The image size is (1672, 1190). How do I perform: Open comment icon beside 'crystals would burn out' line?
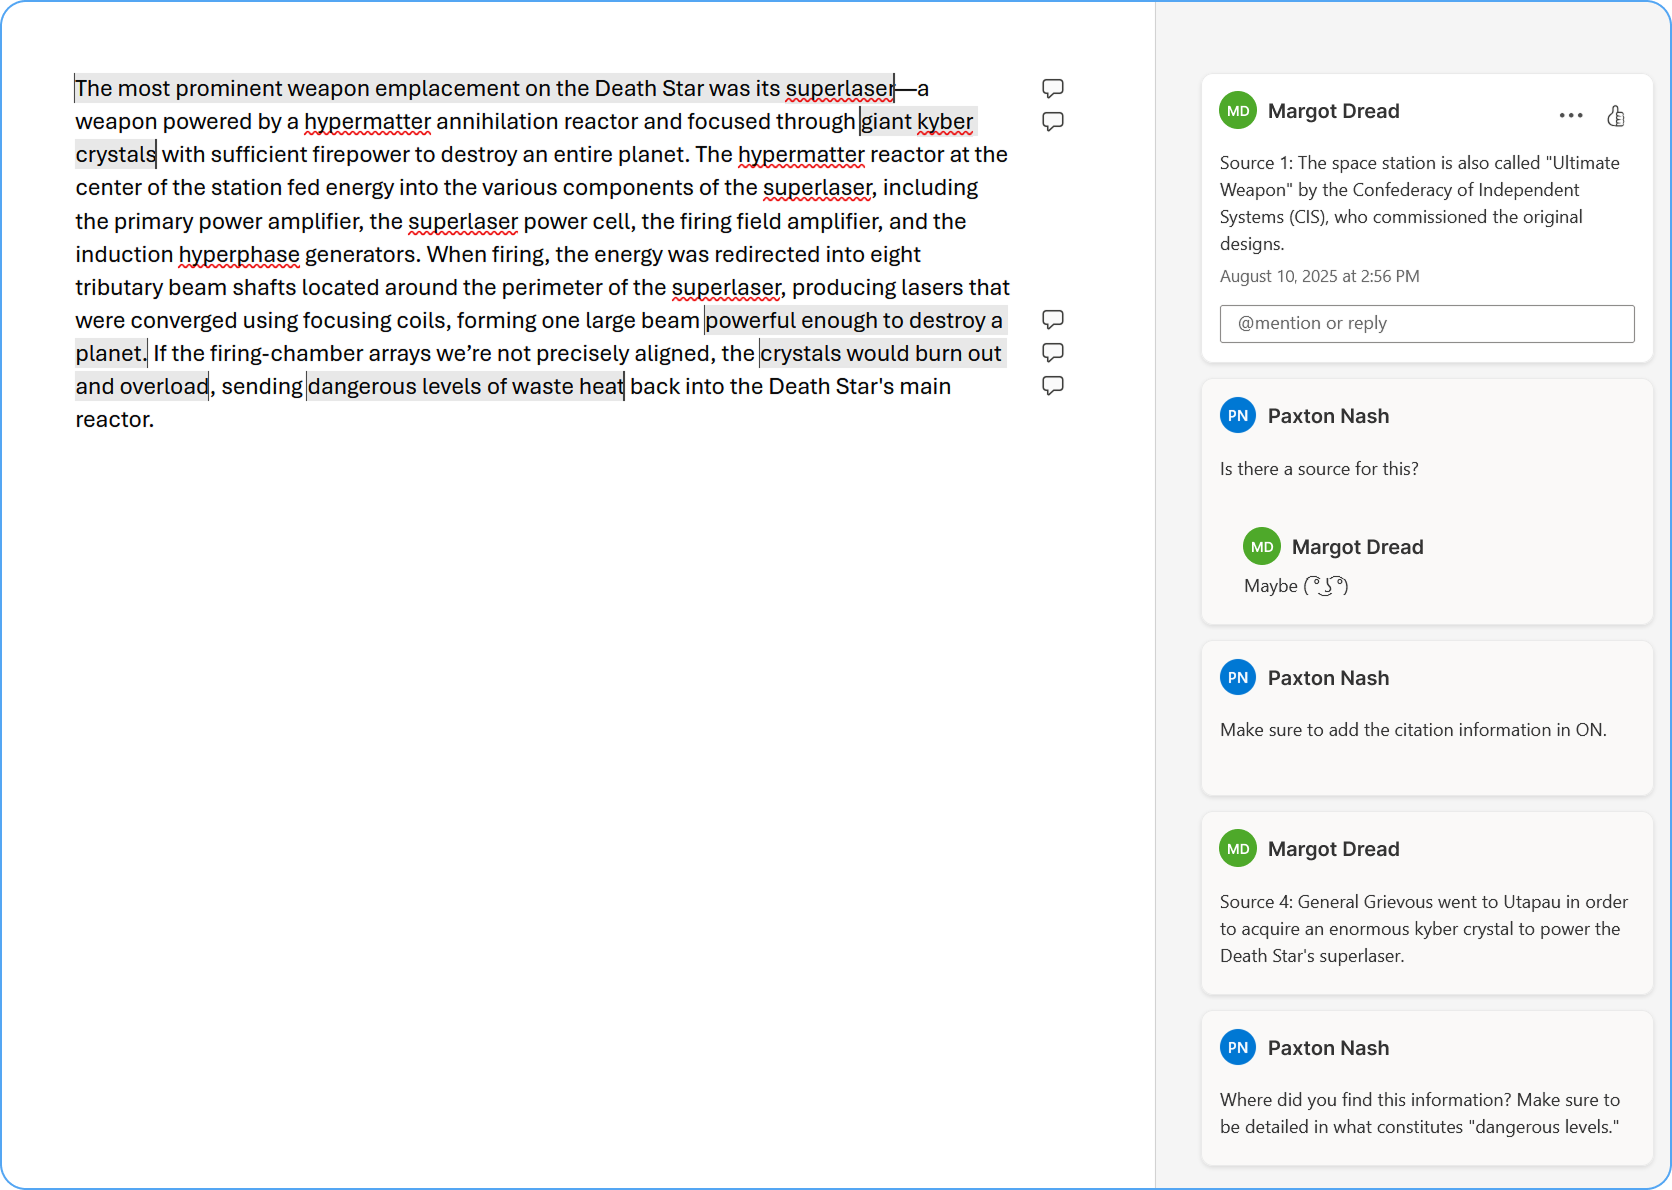(1052, 352)
